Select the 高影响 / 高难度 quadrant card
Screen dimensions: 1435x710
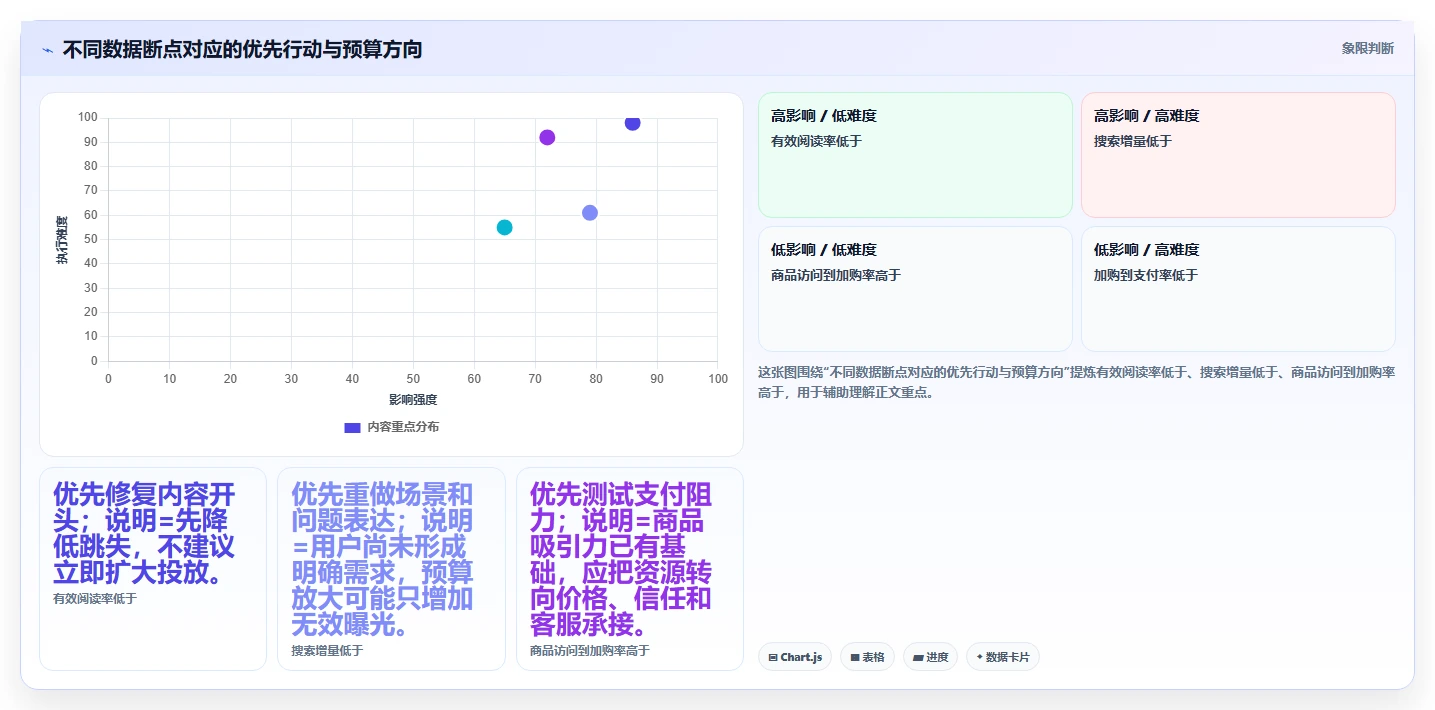pyautogui.click(x=1238, y=155)
